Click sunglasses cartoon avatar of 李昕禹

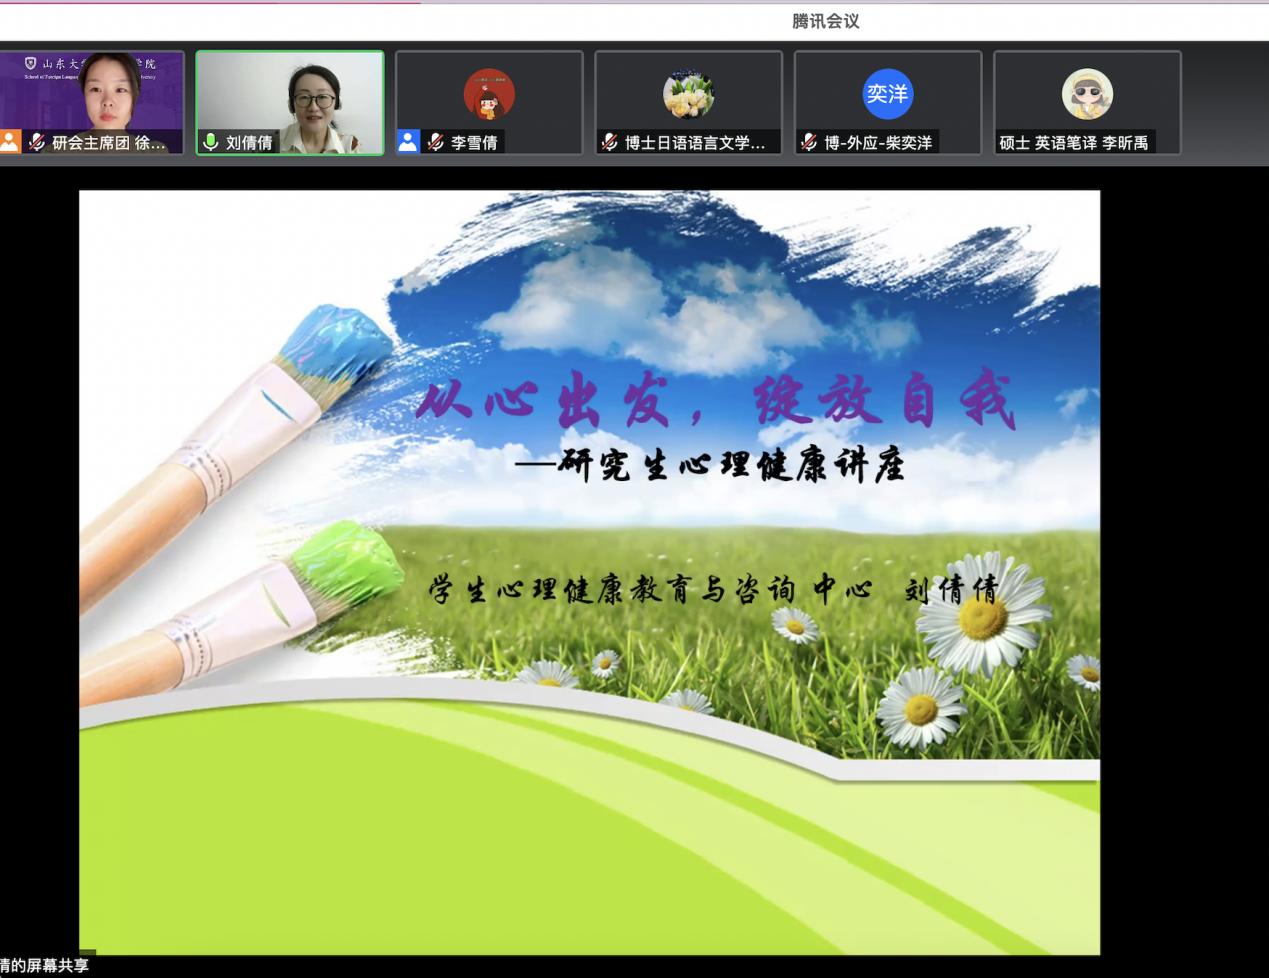click(1087, 94)
